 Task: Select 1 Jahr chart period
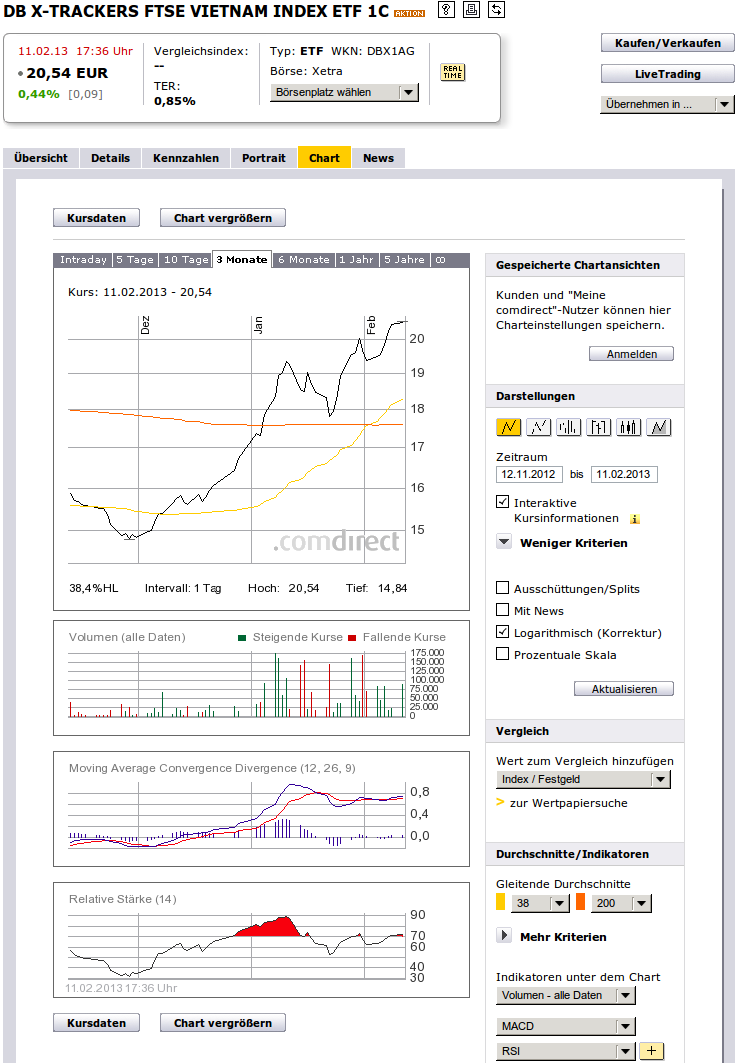pos(356,260)
